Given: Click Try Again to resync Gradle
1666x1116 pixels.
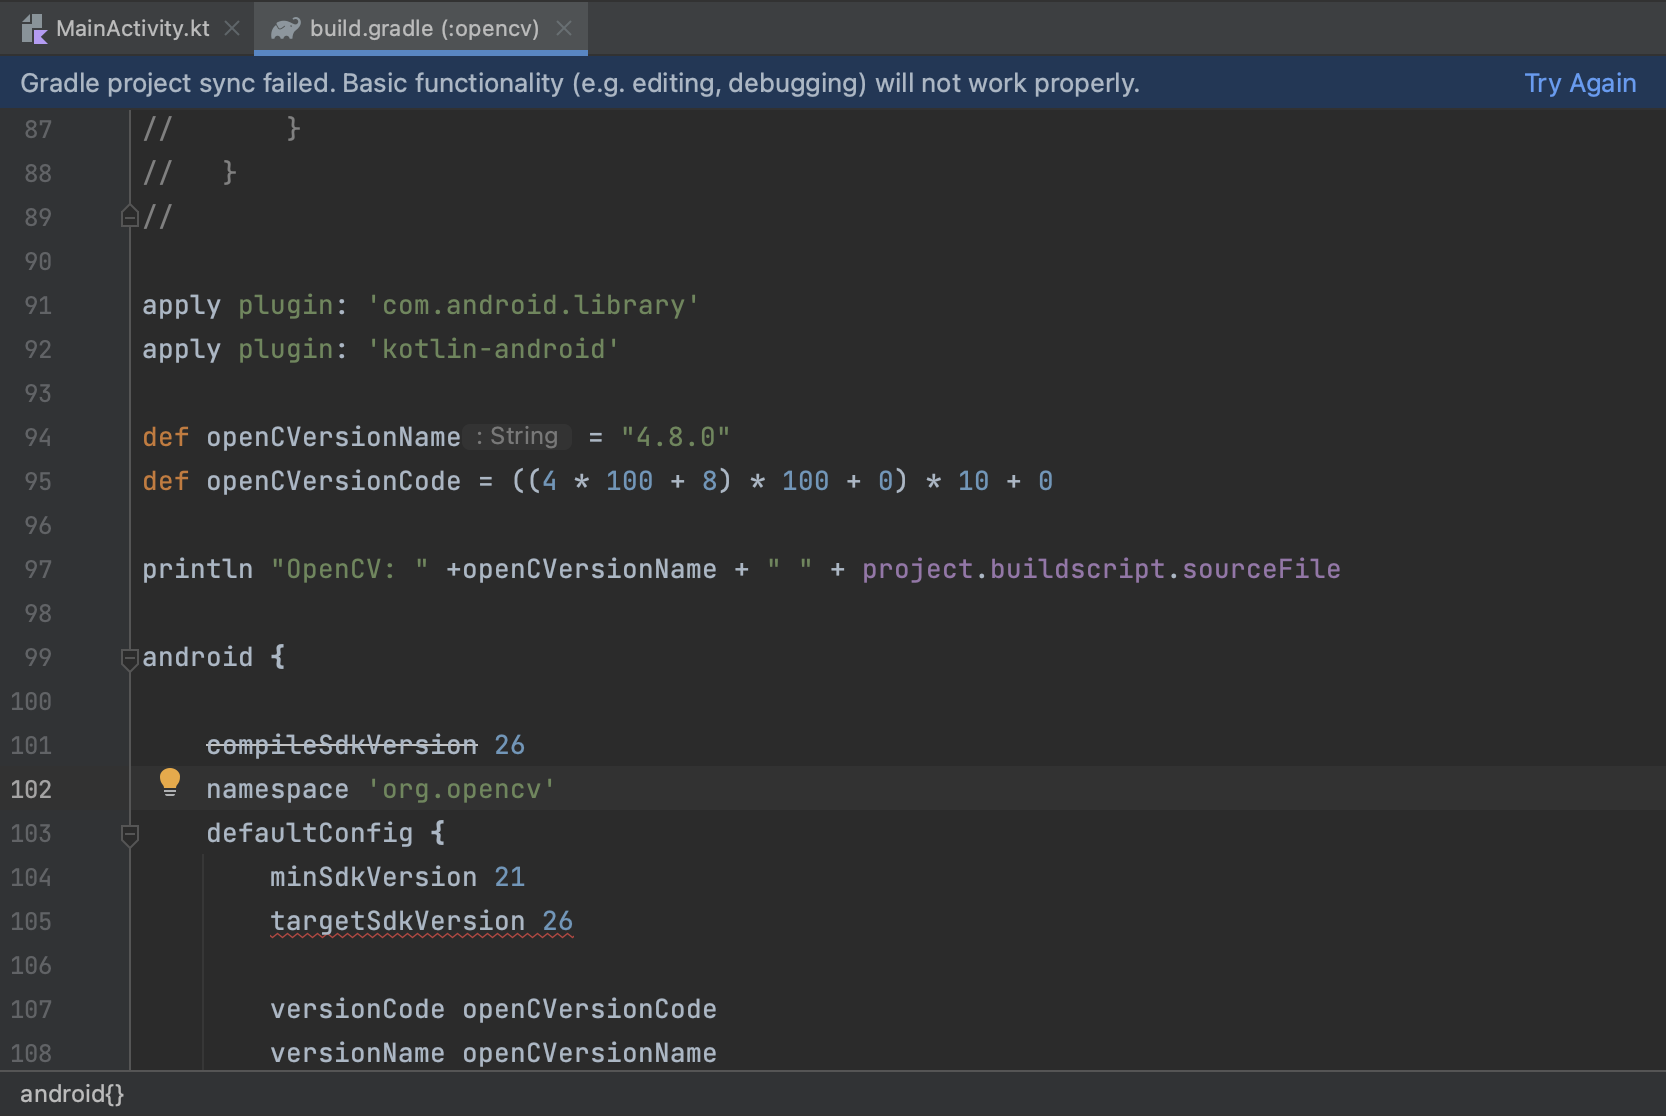Looking at the screenshot, I should pyautogui.click(x=1579, y=83).
